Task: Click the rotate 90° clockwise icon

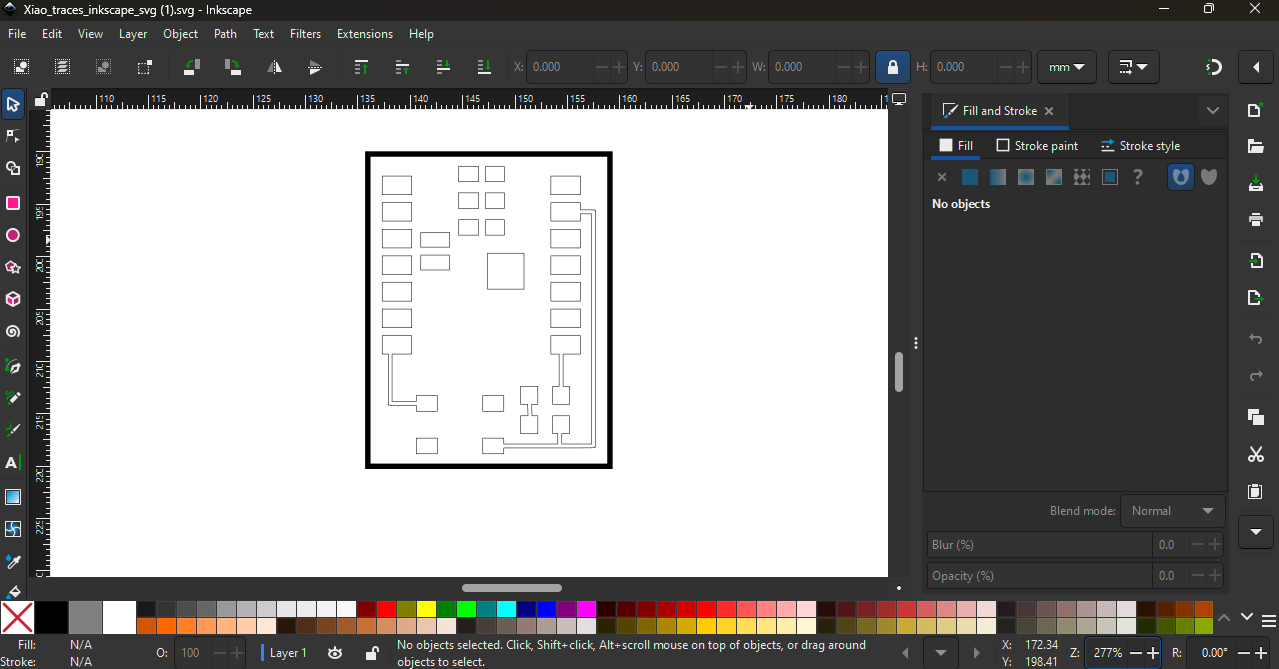Action: [x=233, y=67]
